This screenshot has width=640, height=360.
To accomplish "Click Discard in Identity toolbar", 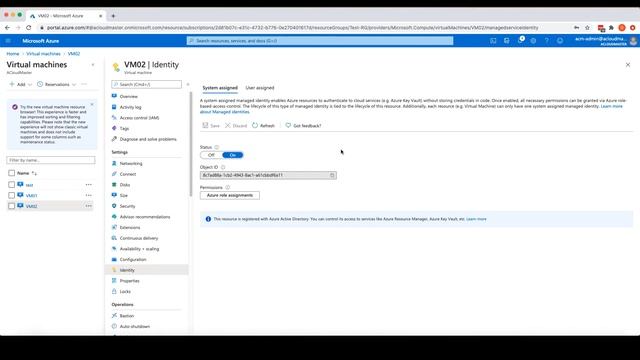I will pos(236,126).
